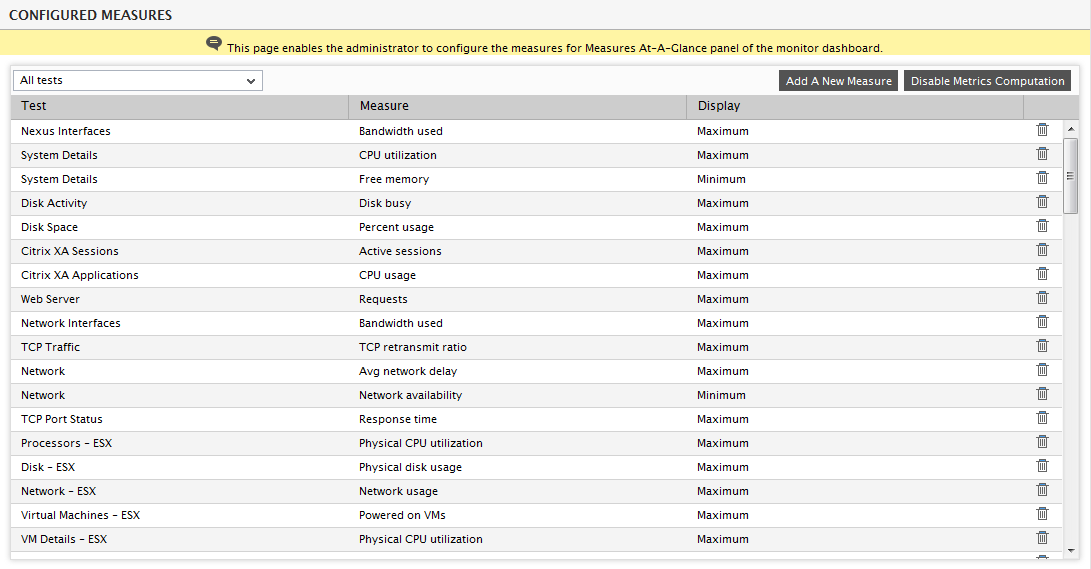
Task: Delete the Citrix XA Sessions row
Action: point(1042,250)
